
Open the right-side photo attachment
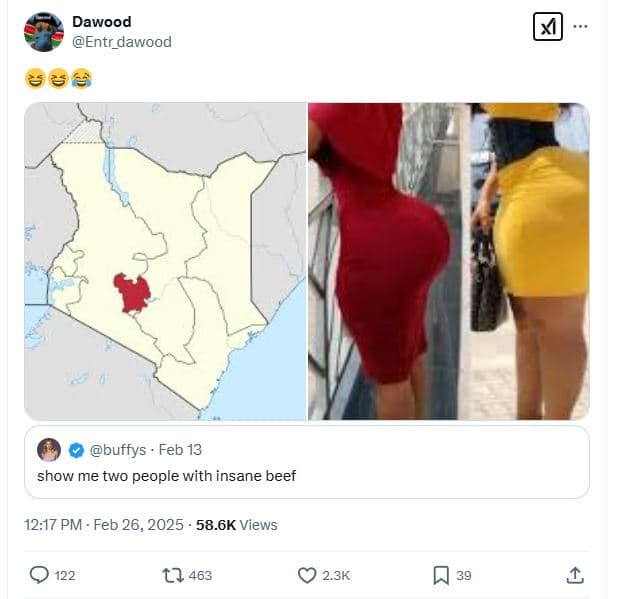click(x=449, y=261)
